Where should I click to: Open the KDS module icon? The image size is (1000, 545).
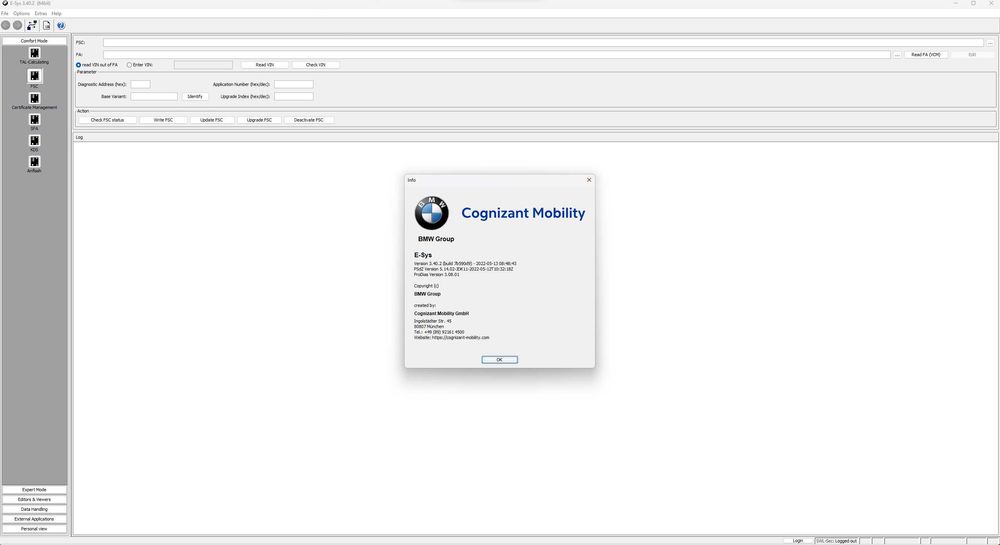(x=34, y=140)
